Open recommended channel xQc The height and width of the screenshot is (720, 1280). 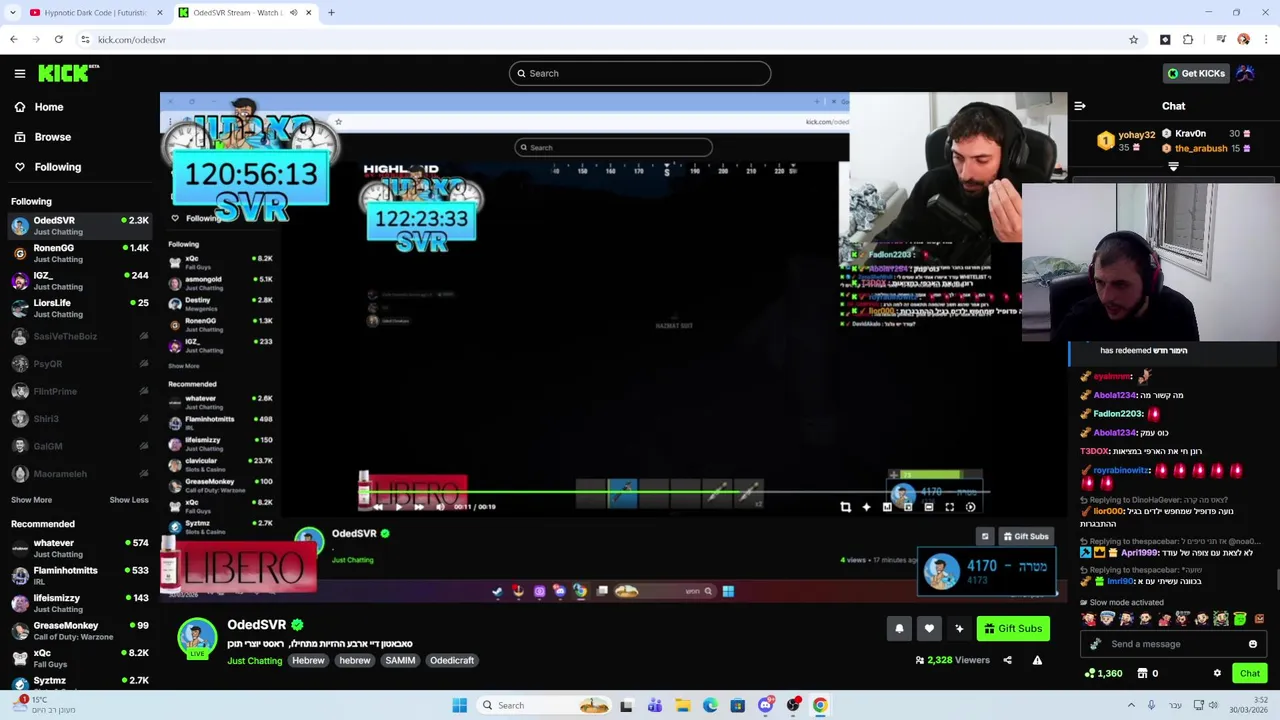point(80,658)
